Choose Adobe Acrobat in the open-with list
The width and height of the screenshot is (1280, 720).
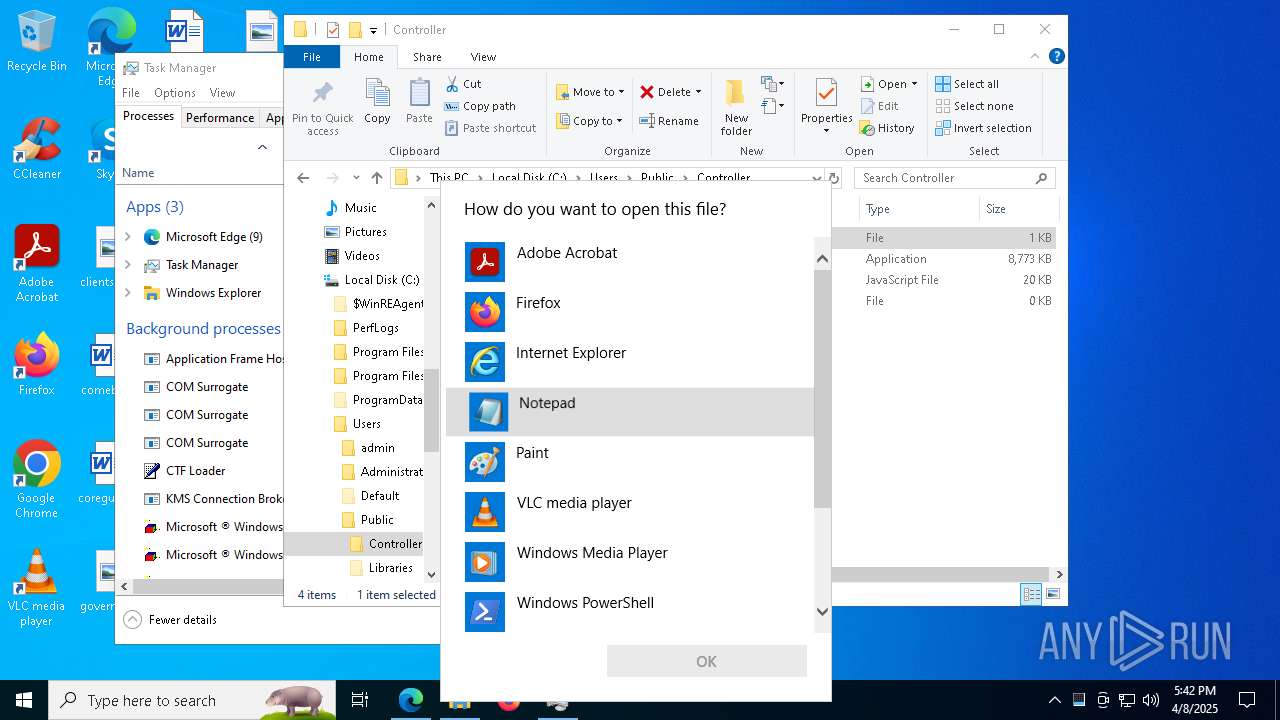coord(630,262)
